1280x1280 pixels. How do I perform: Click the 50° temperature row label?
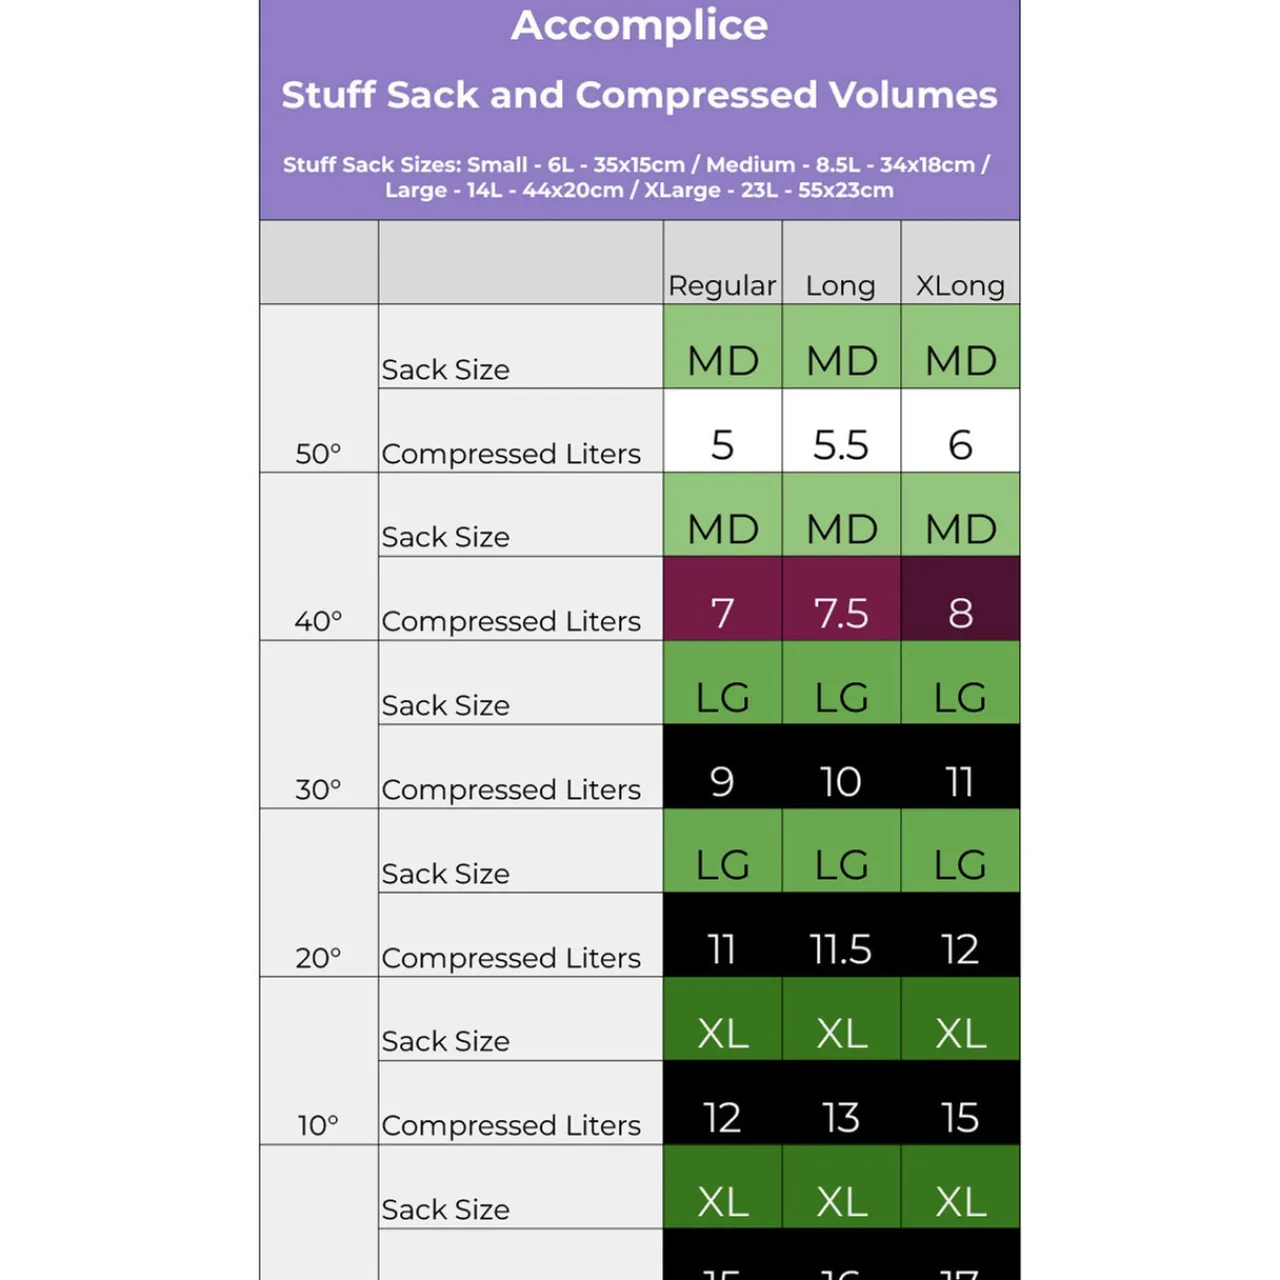point(318,453)
